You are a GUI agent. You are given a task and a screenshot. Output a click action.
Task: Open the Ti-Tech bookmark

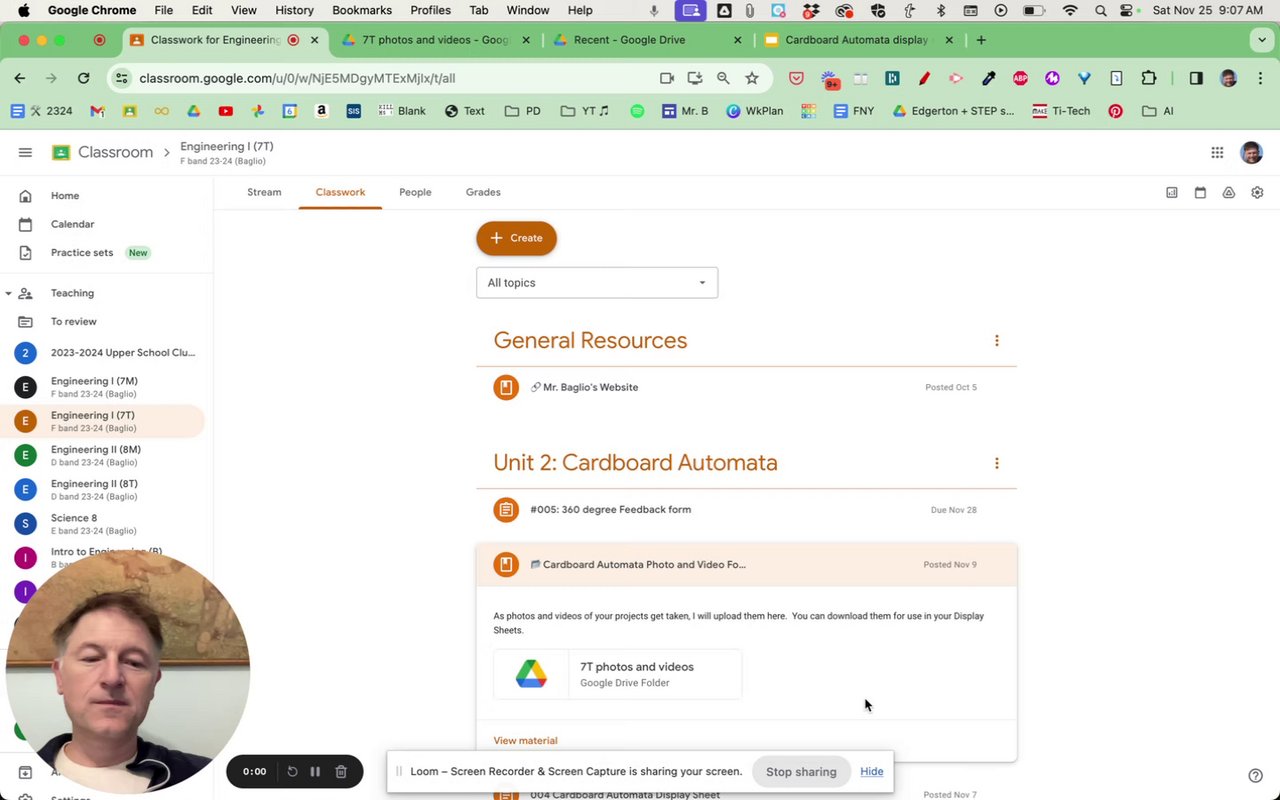(1061, 111)
